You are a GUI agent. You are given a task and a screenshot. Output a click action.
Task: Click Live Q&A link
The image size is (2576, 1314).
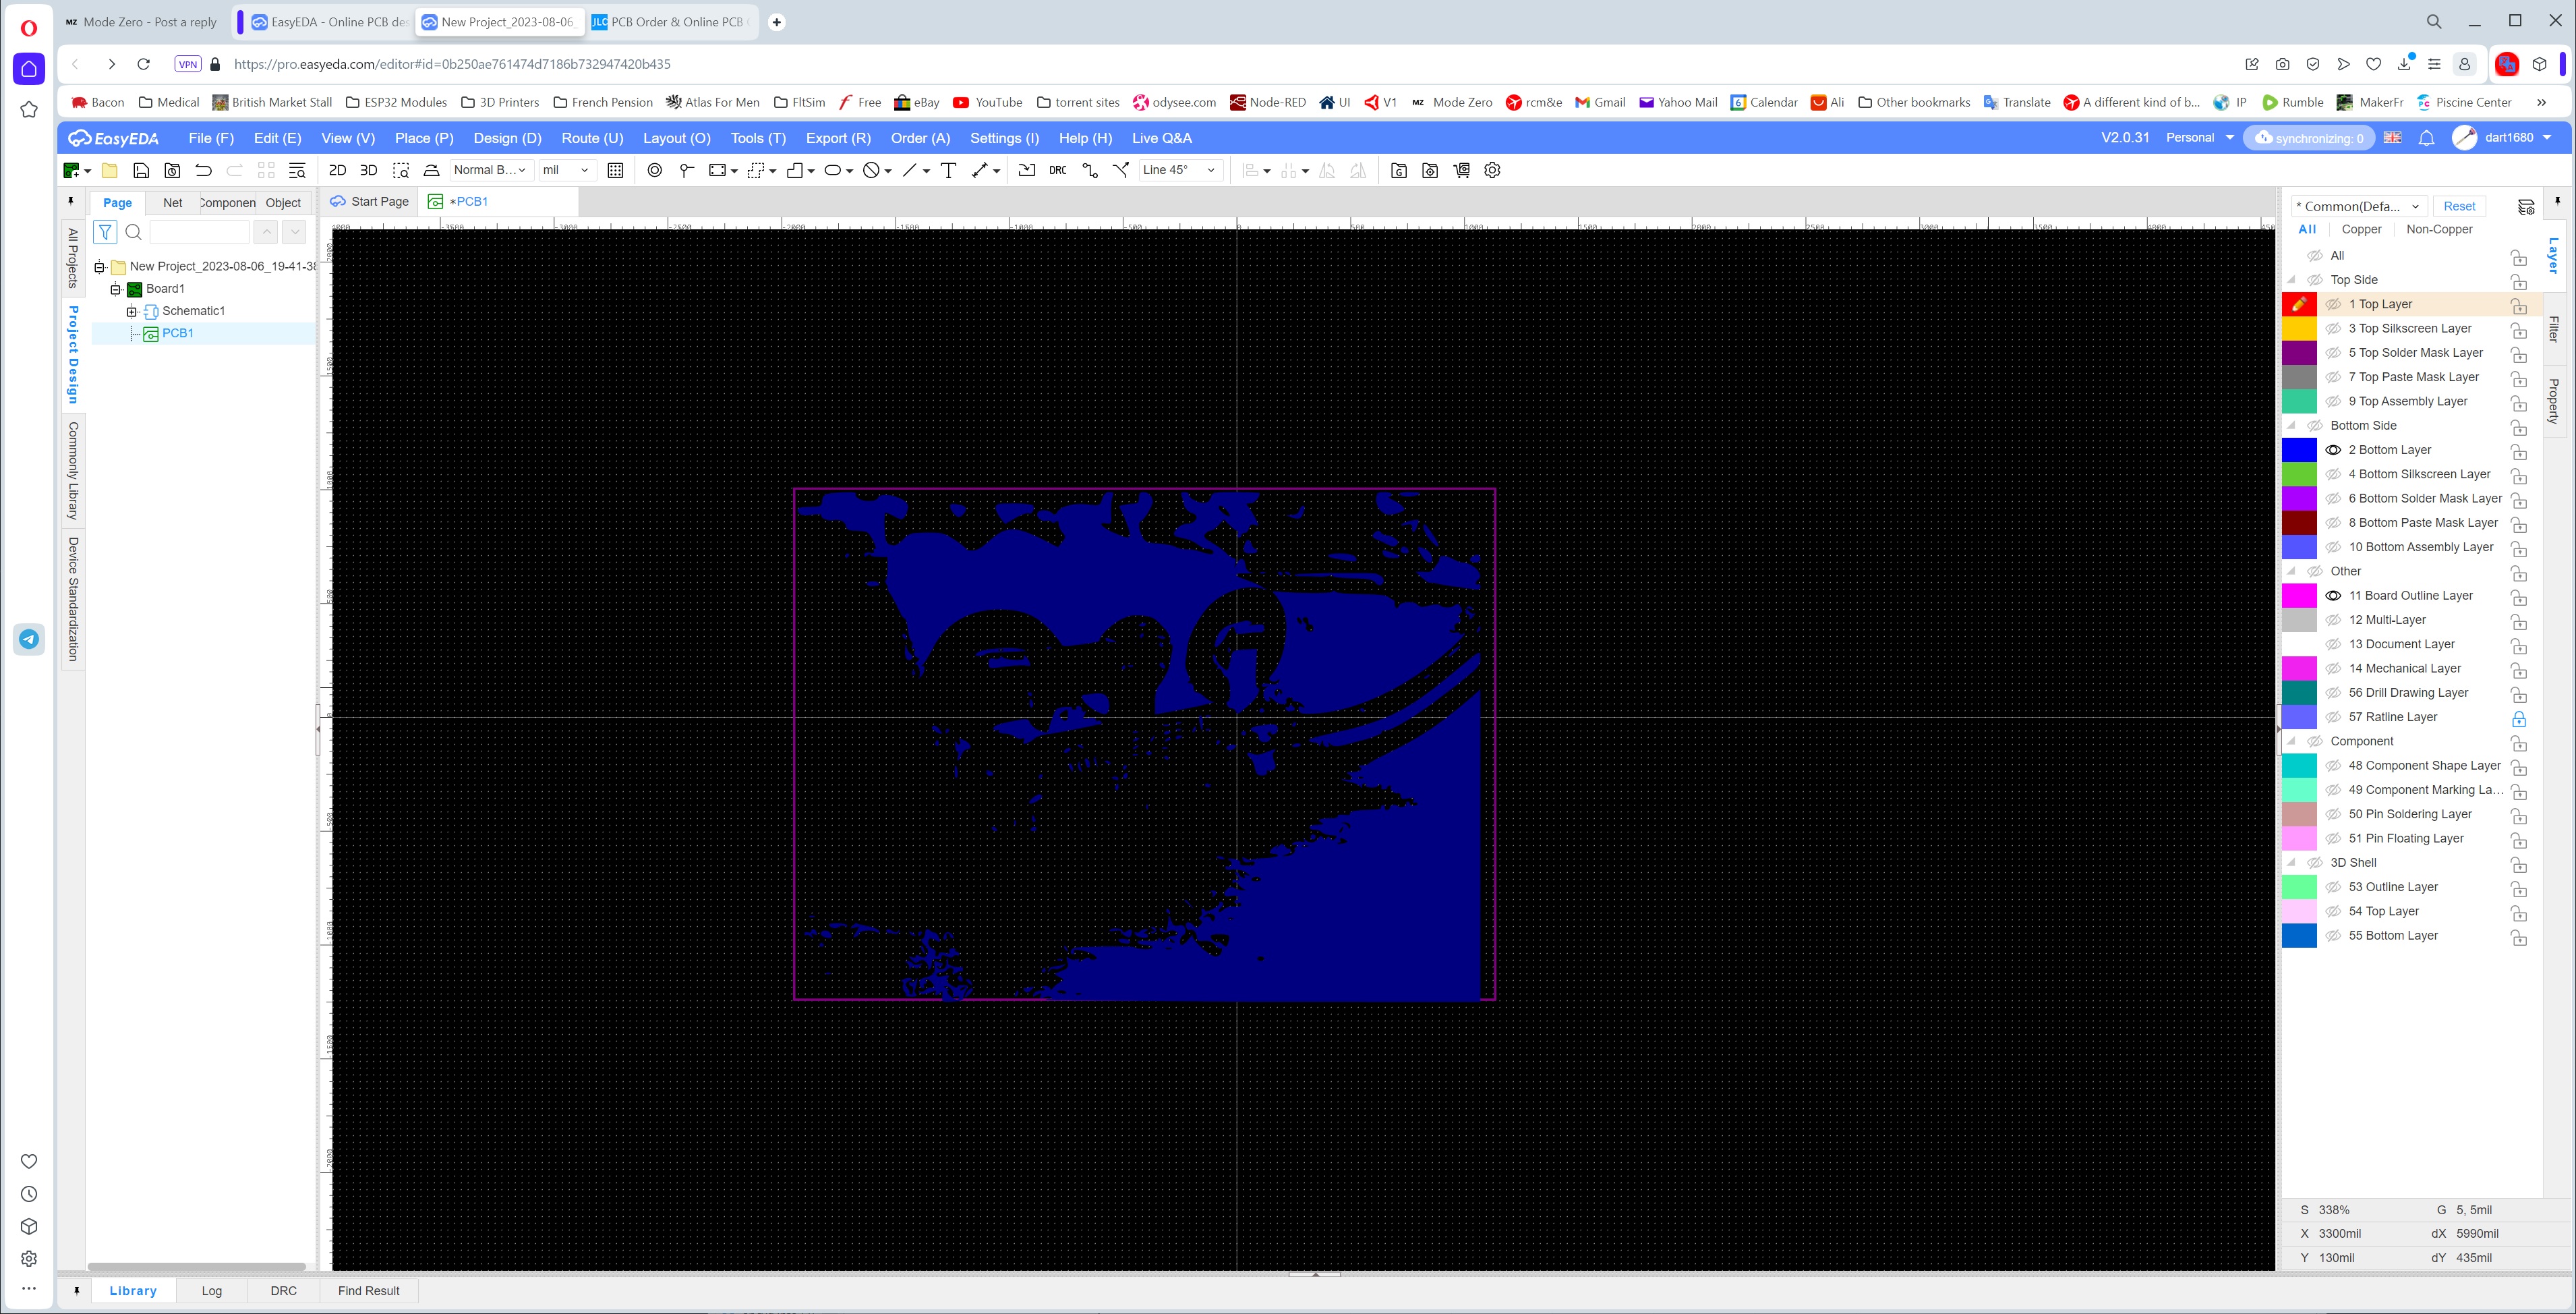1161,138
